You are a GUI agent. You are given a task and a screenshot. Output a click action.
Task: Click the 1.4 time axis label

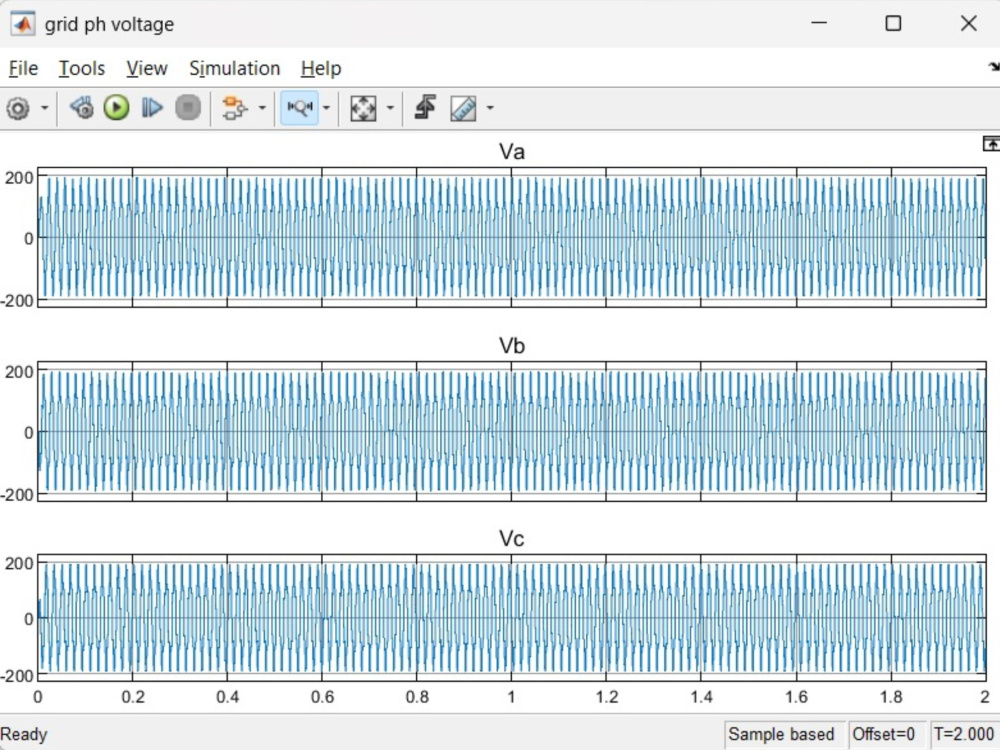tap(701, 697)
